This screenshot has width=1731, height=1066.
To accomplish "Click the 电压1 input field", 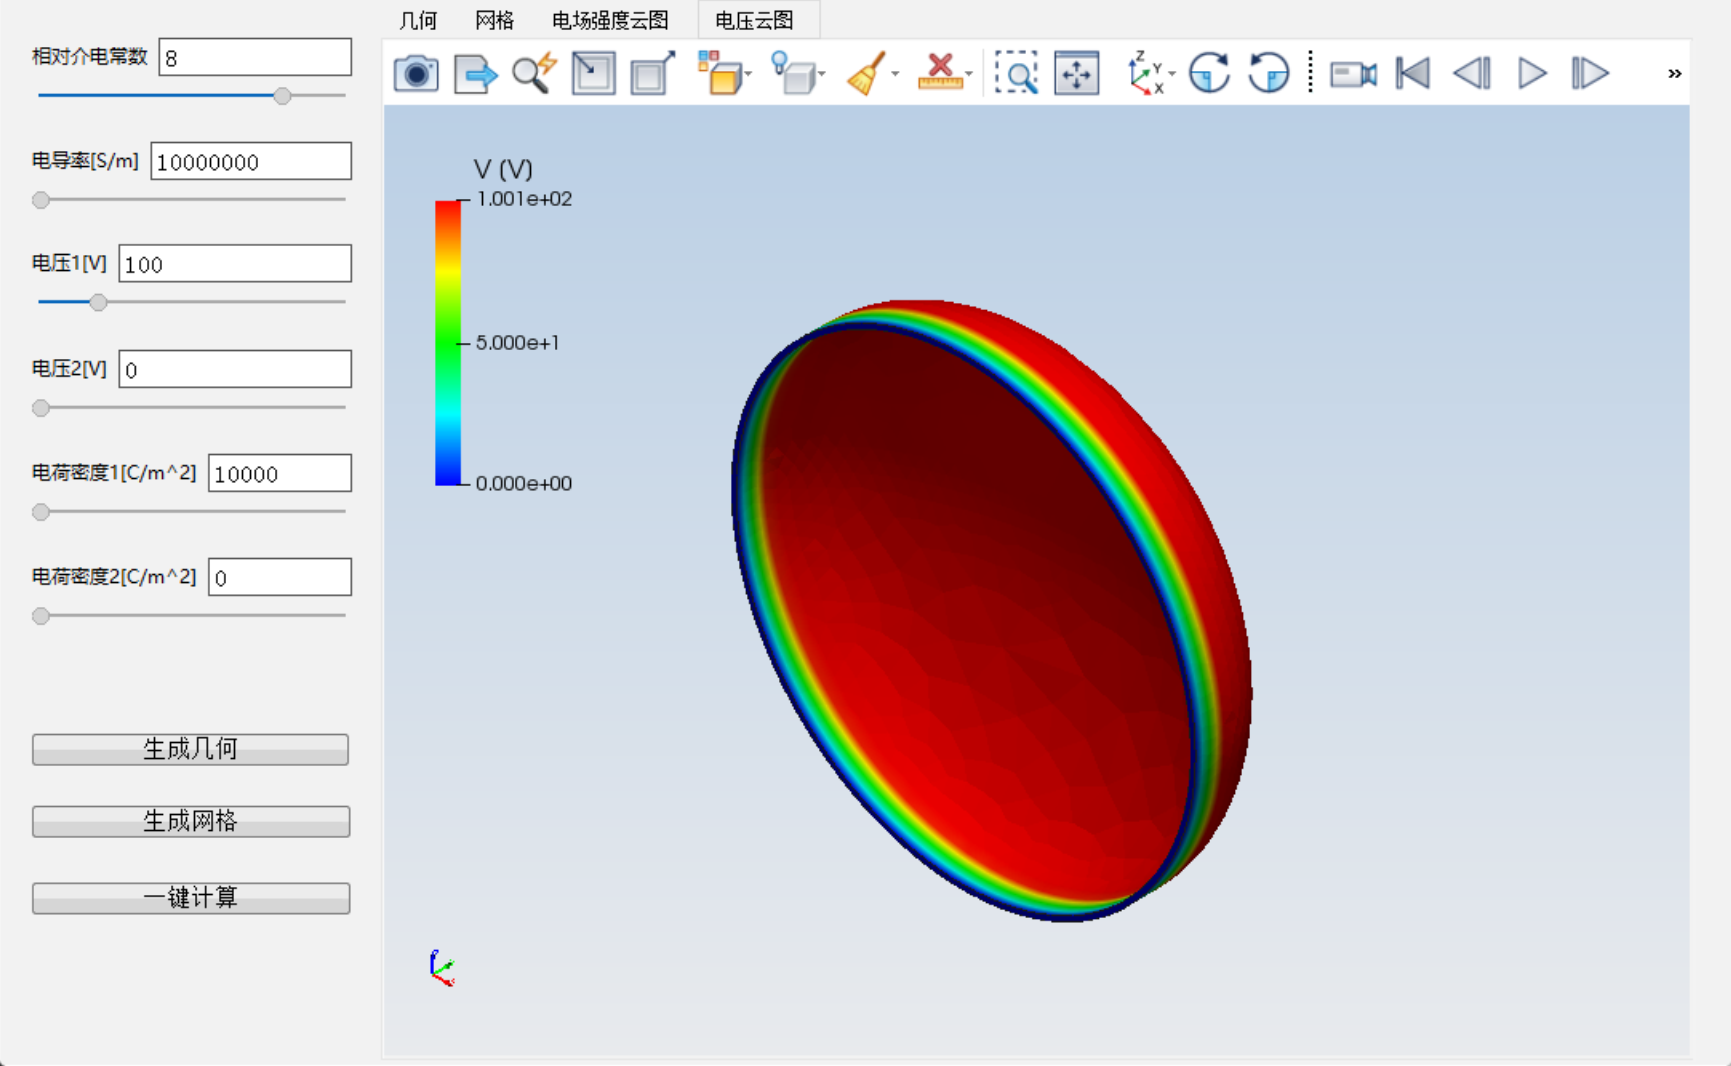I will coord(235,264).
